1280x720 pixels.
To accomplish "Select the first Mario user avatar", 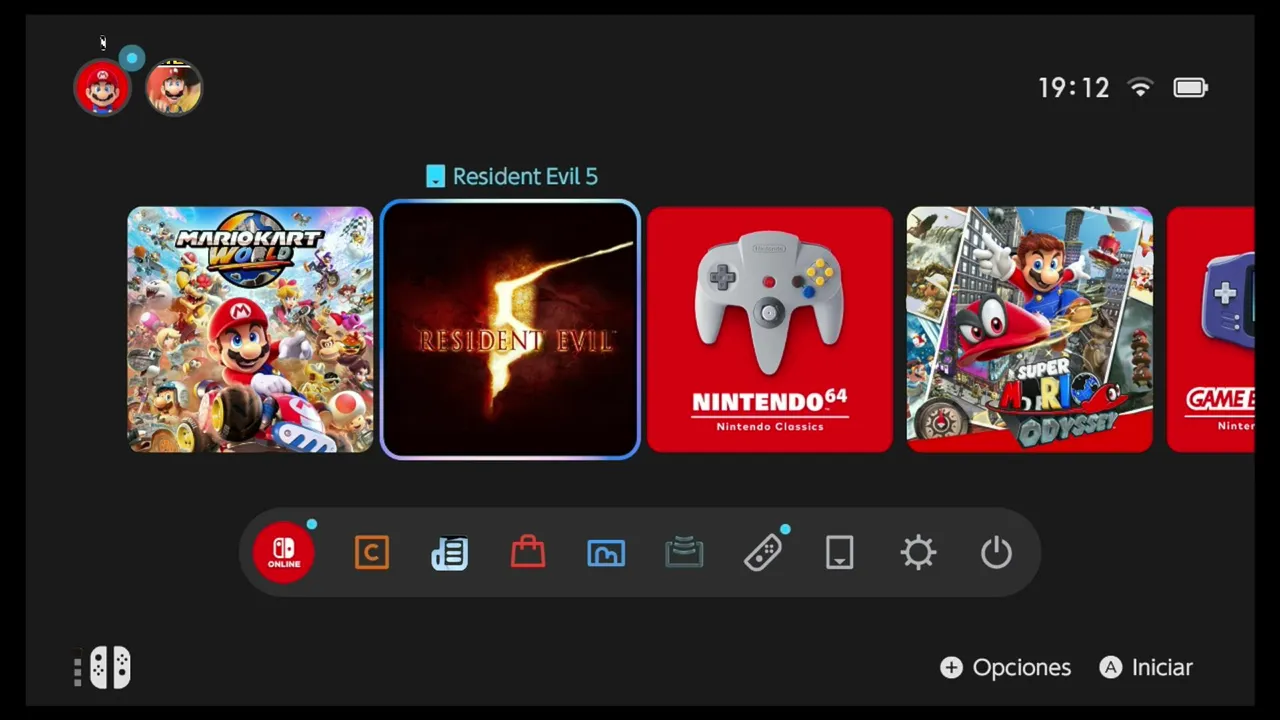I will pos(102,87).
